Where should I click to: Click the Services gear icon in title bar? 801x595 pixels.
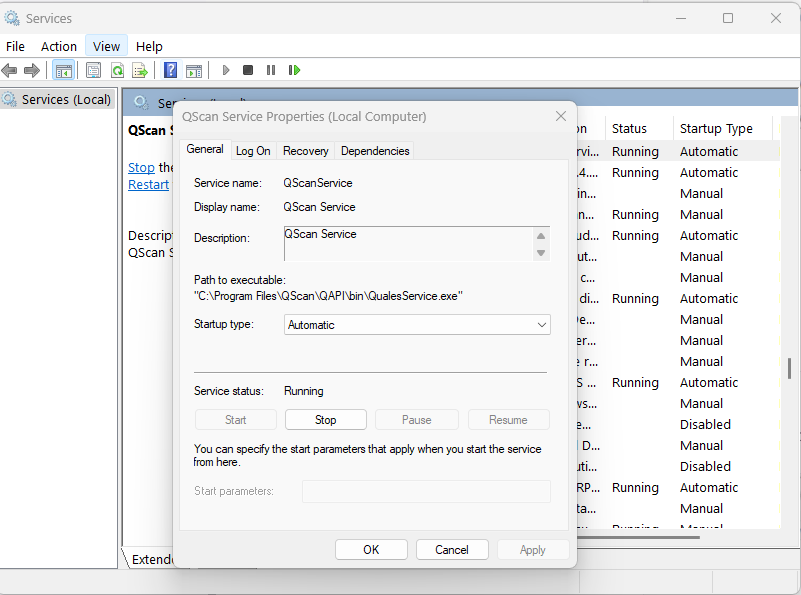pyautogui.click(x=12, y=18)
